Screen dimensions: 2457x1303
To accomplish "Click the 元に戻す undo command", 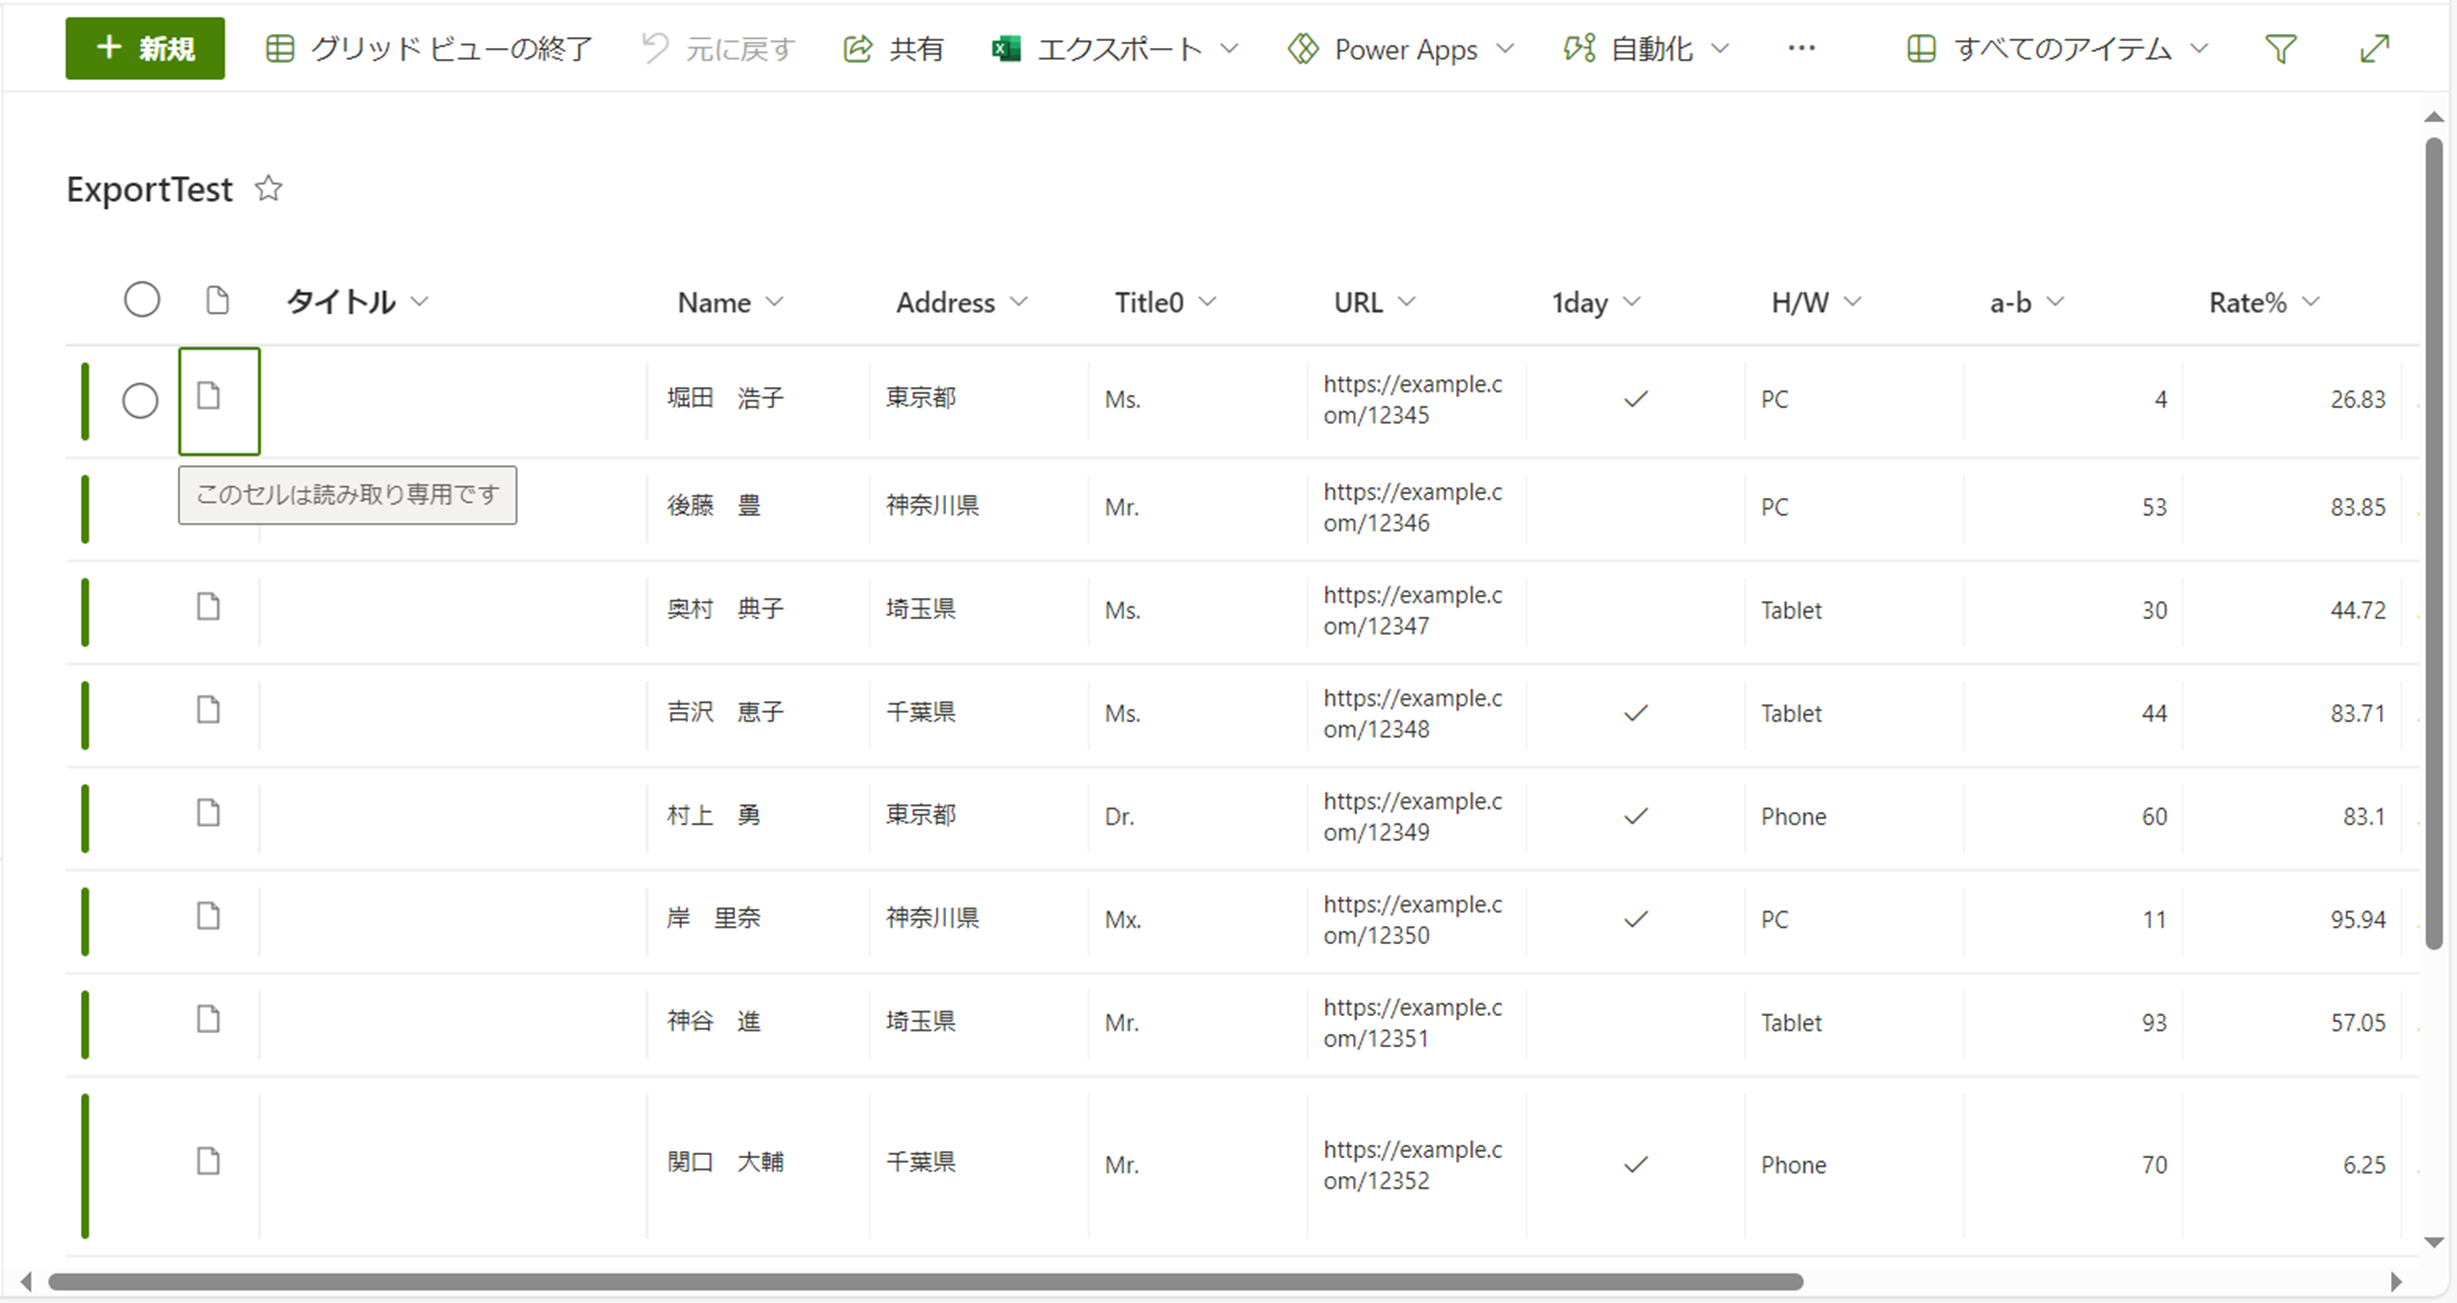I will tap(718, 49).
